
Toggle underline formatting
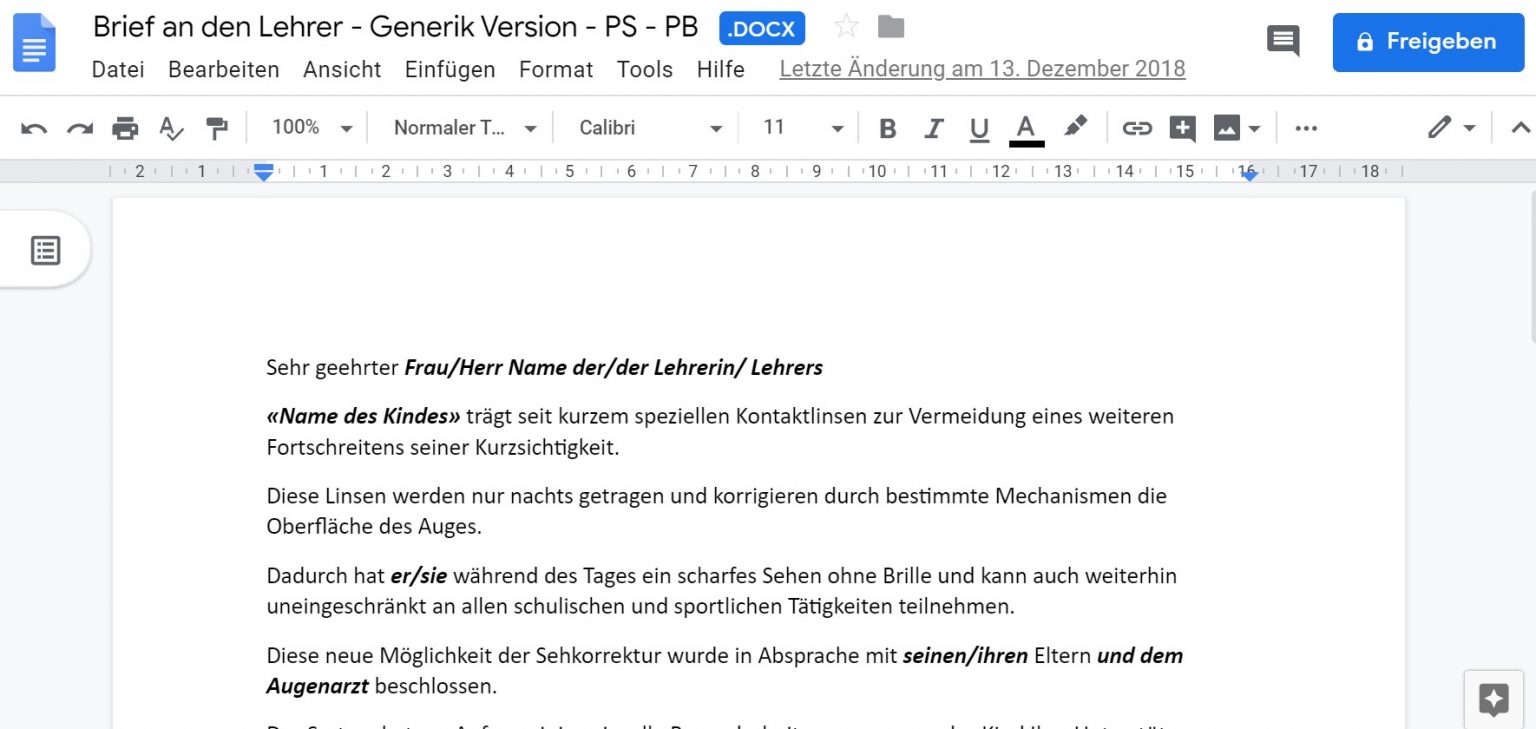979,128
